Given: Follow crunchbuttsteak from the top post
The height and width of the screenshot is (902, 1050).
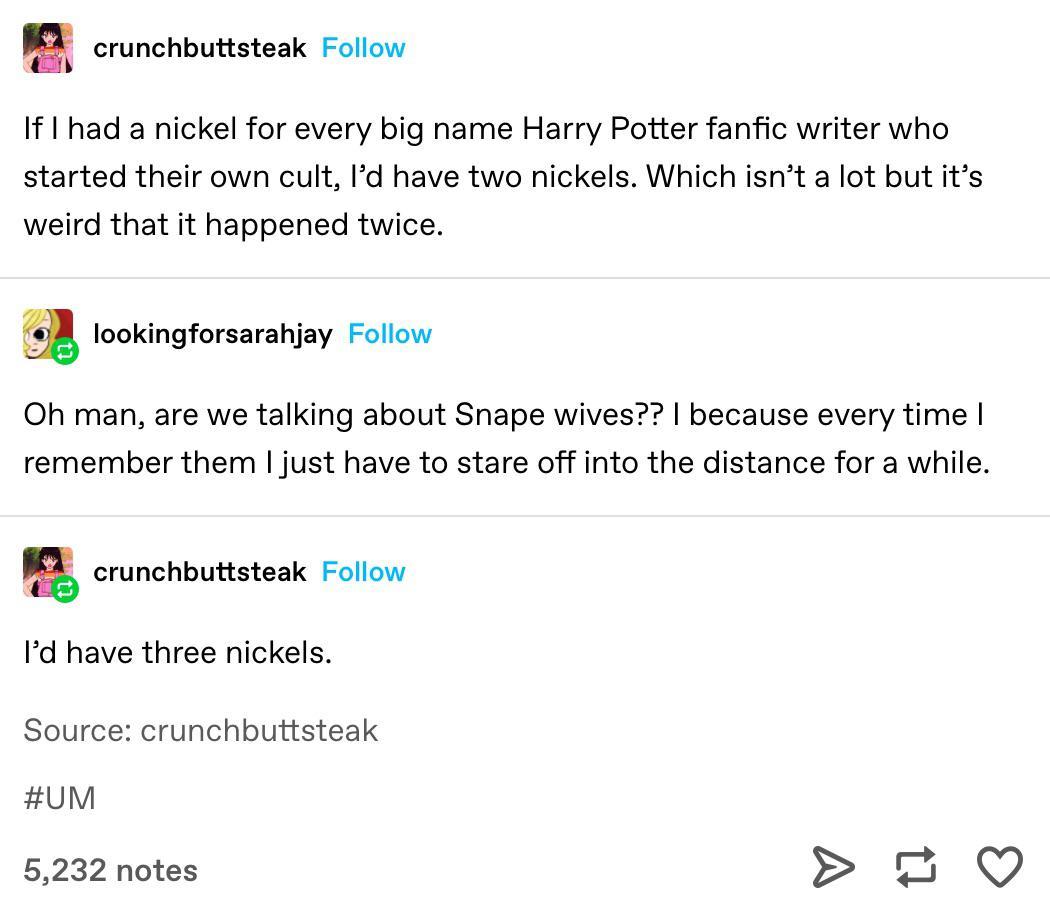Looking at the screenshot, I should [x=363, y=47].
